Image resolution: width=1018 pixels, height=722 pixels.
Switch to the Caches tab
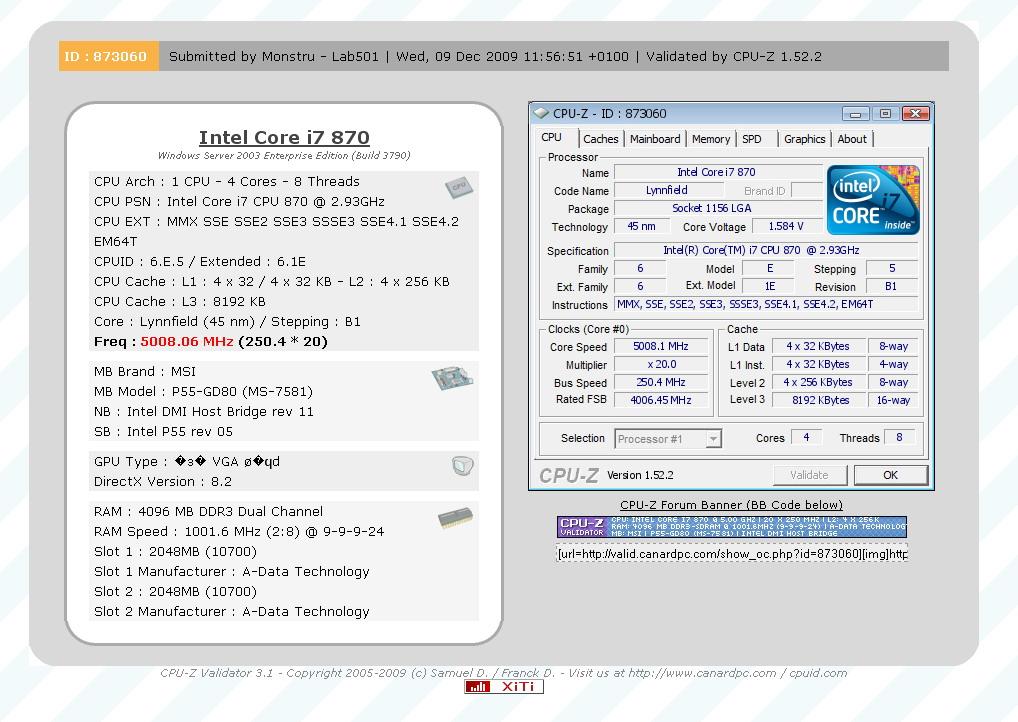click(x=601, y=139)
